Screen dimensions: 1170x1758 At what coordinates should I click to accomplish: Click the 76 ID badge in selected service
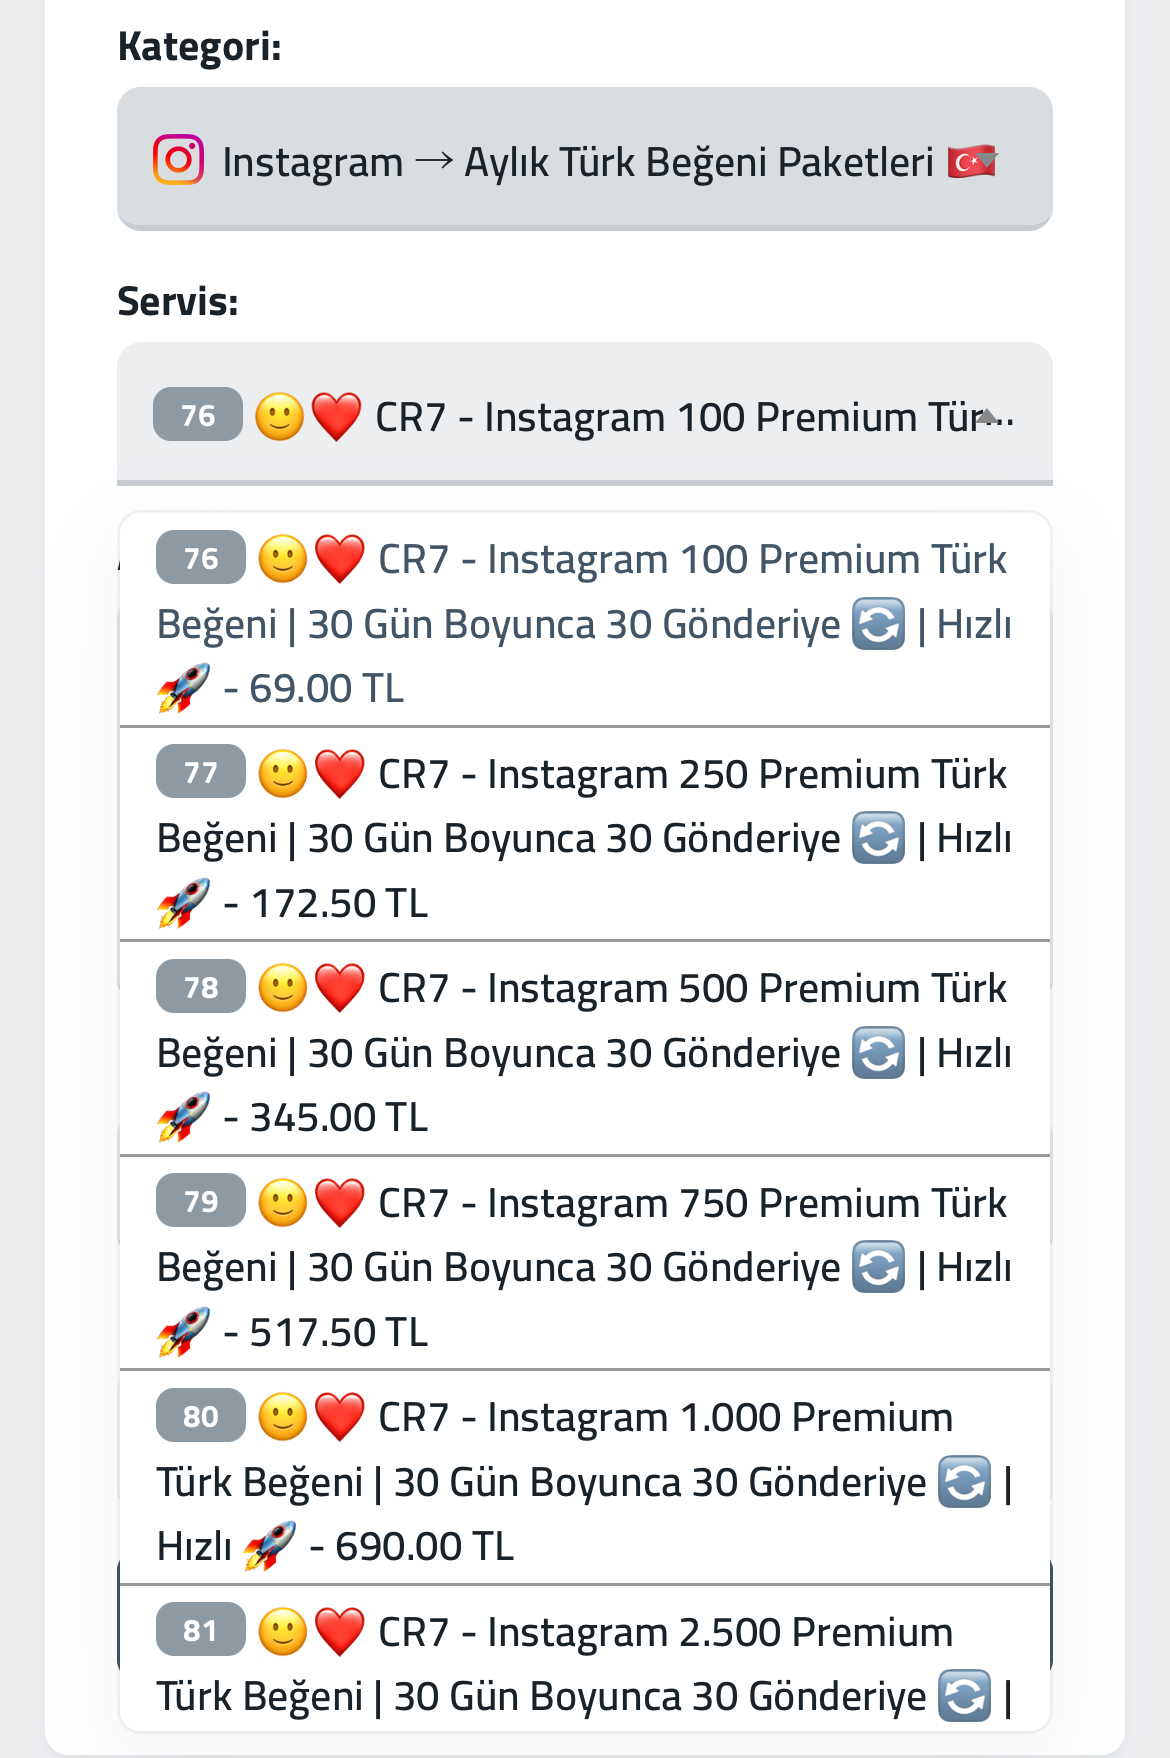(198, 414)
